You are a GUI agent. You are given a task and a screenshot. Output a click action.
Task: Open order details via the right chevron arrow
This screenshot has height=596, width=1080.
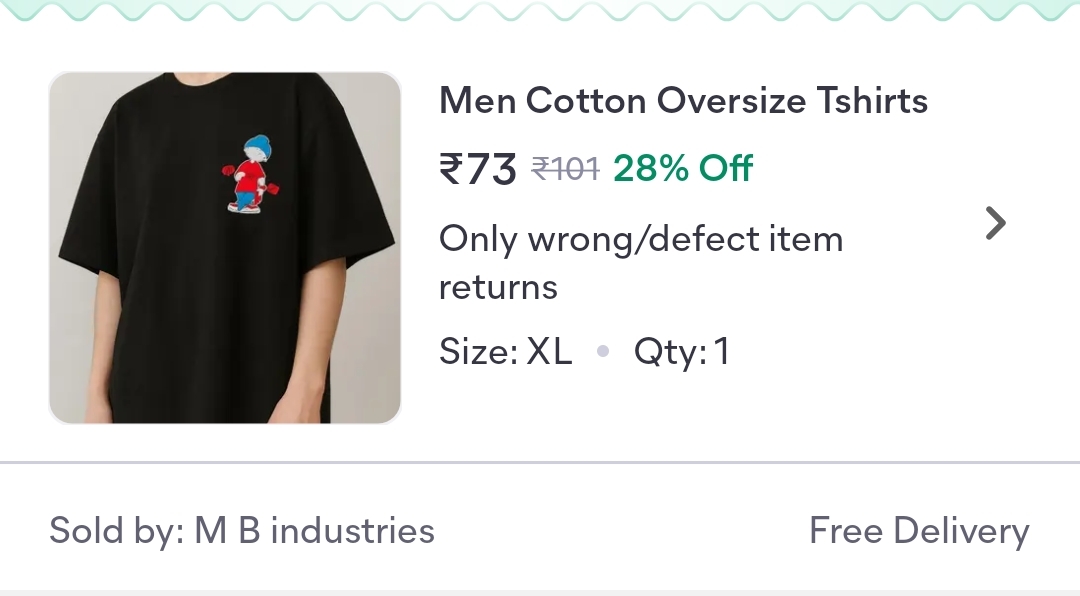[x=994, y=223]
